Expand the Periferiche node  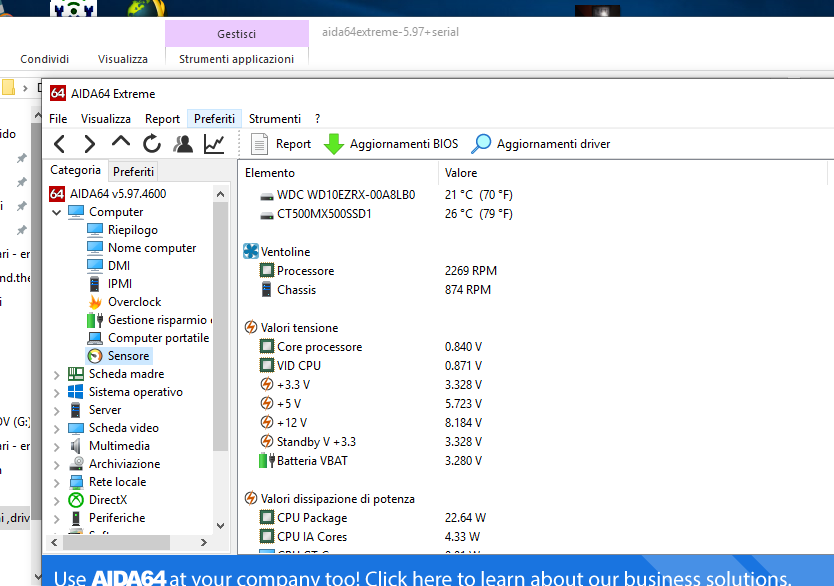(x=56, y=518)
